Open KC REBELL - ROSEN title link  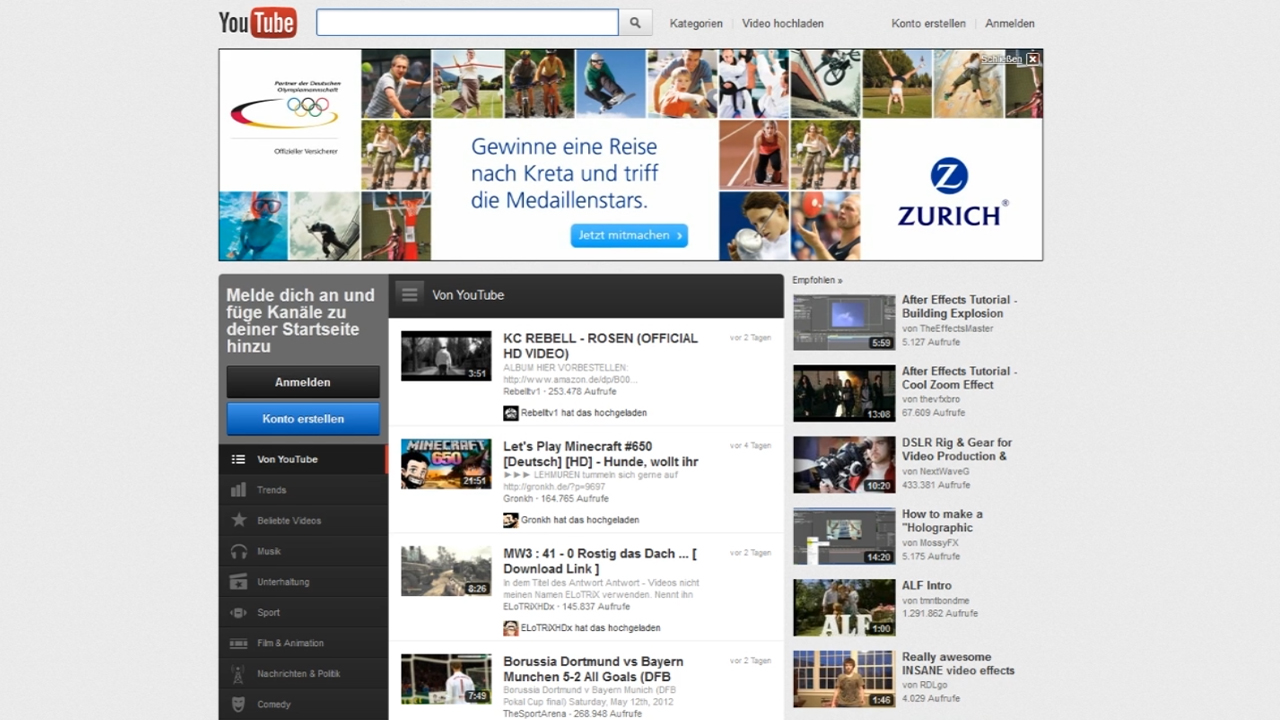[x=600, y=346]
